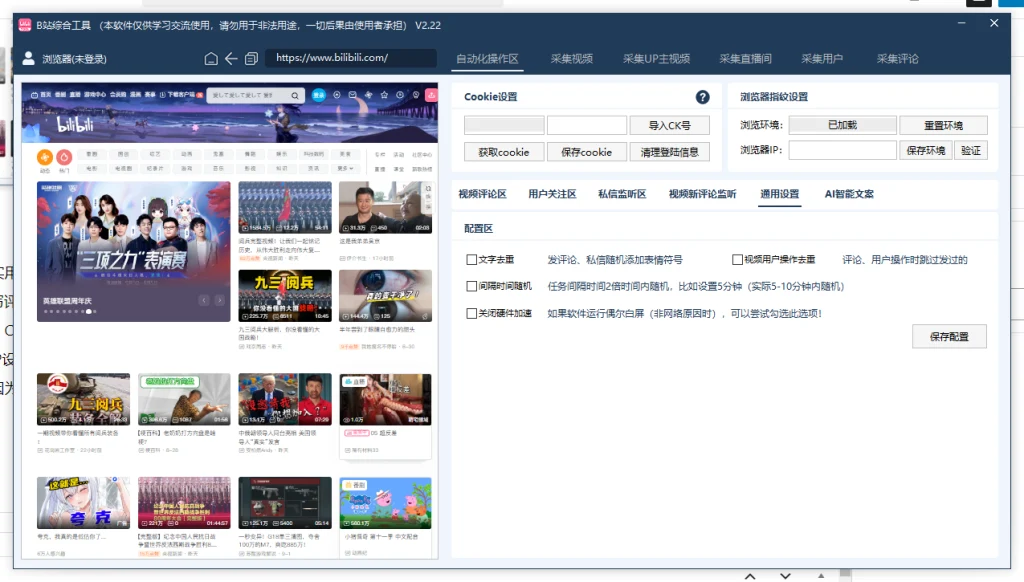Click the user avatar icon beside 浏览器(未登录)
Image resolution: width=1024 pixels, height=582 pixels.
pyautogui.click(x=28, y=59)
